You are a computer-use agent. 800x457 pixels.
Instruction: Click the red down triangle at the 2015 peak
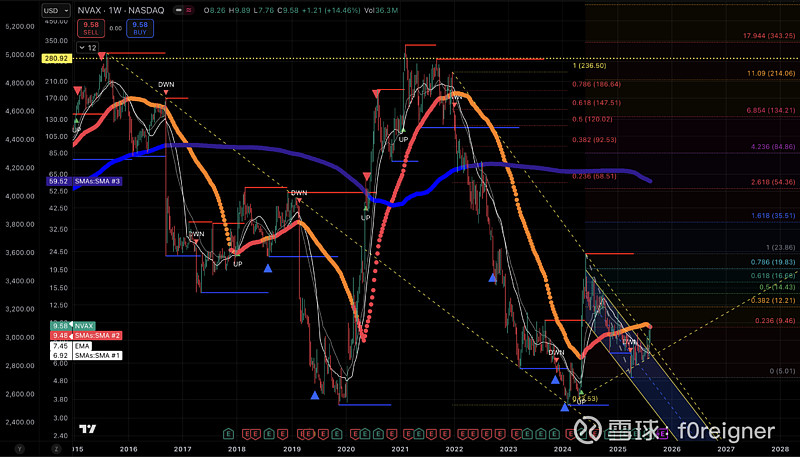click(x=102, y=55)
